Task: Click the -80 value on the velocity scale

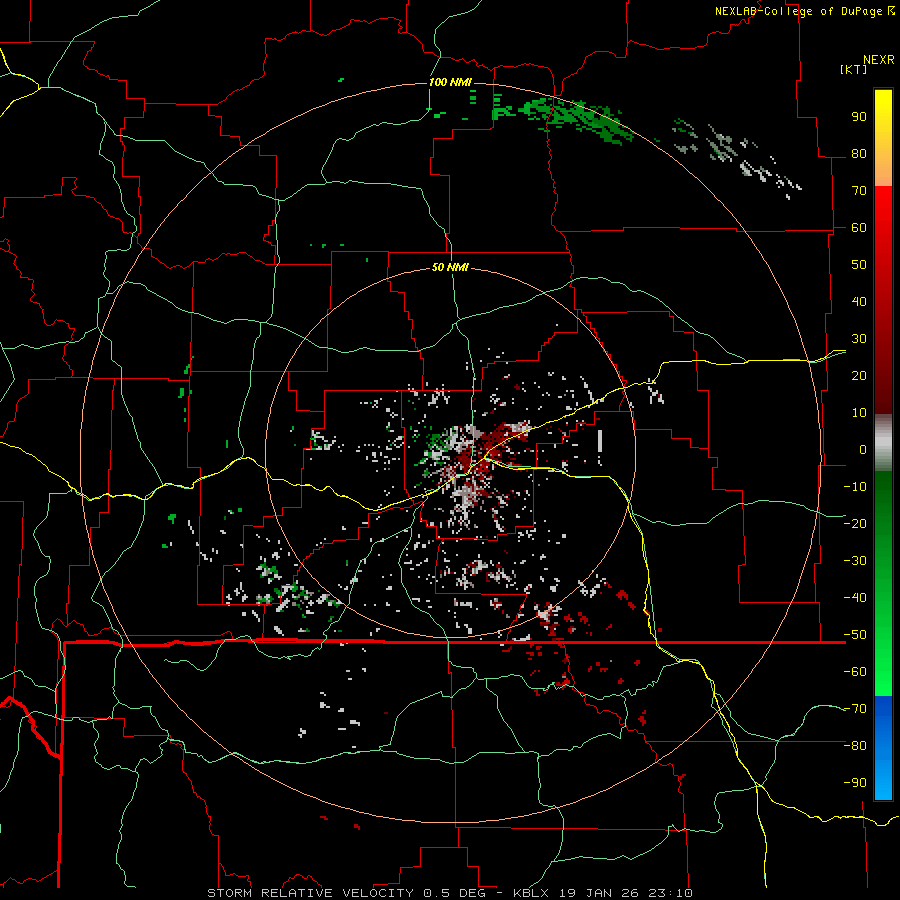Action: coord(855,746)
